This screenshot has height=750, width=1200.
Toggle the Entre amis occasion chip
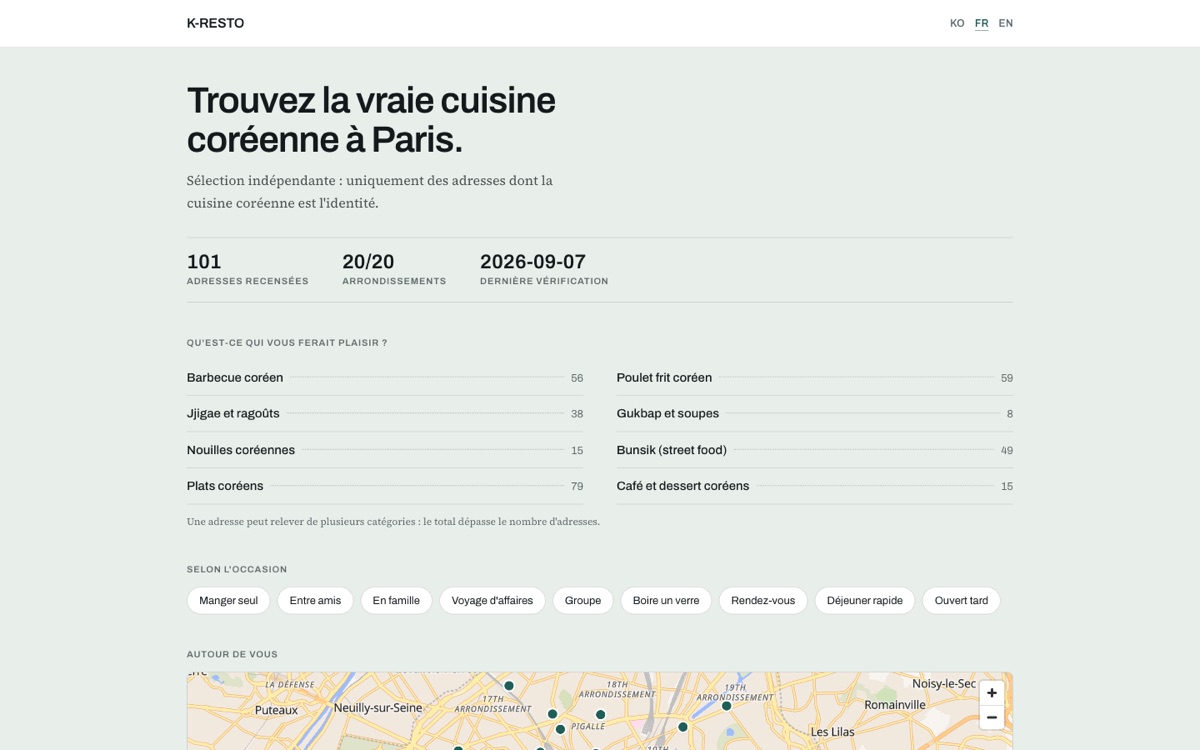pos(315,601)
